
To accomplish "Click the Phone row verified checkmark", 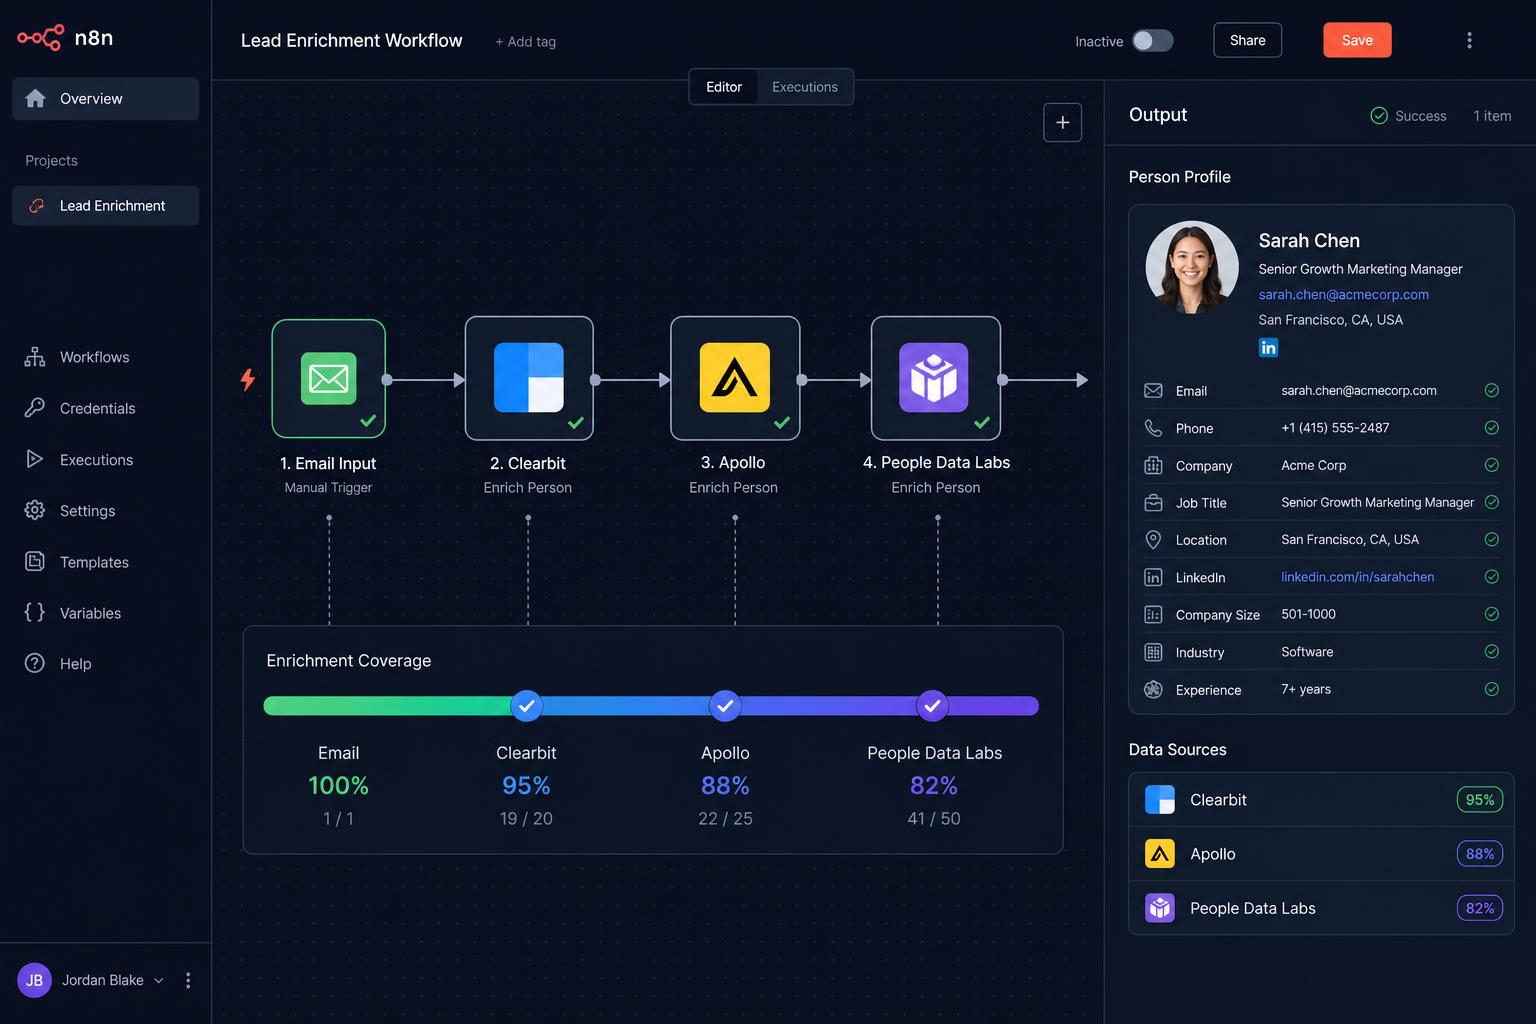I will 1491,428.
